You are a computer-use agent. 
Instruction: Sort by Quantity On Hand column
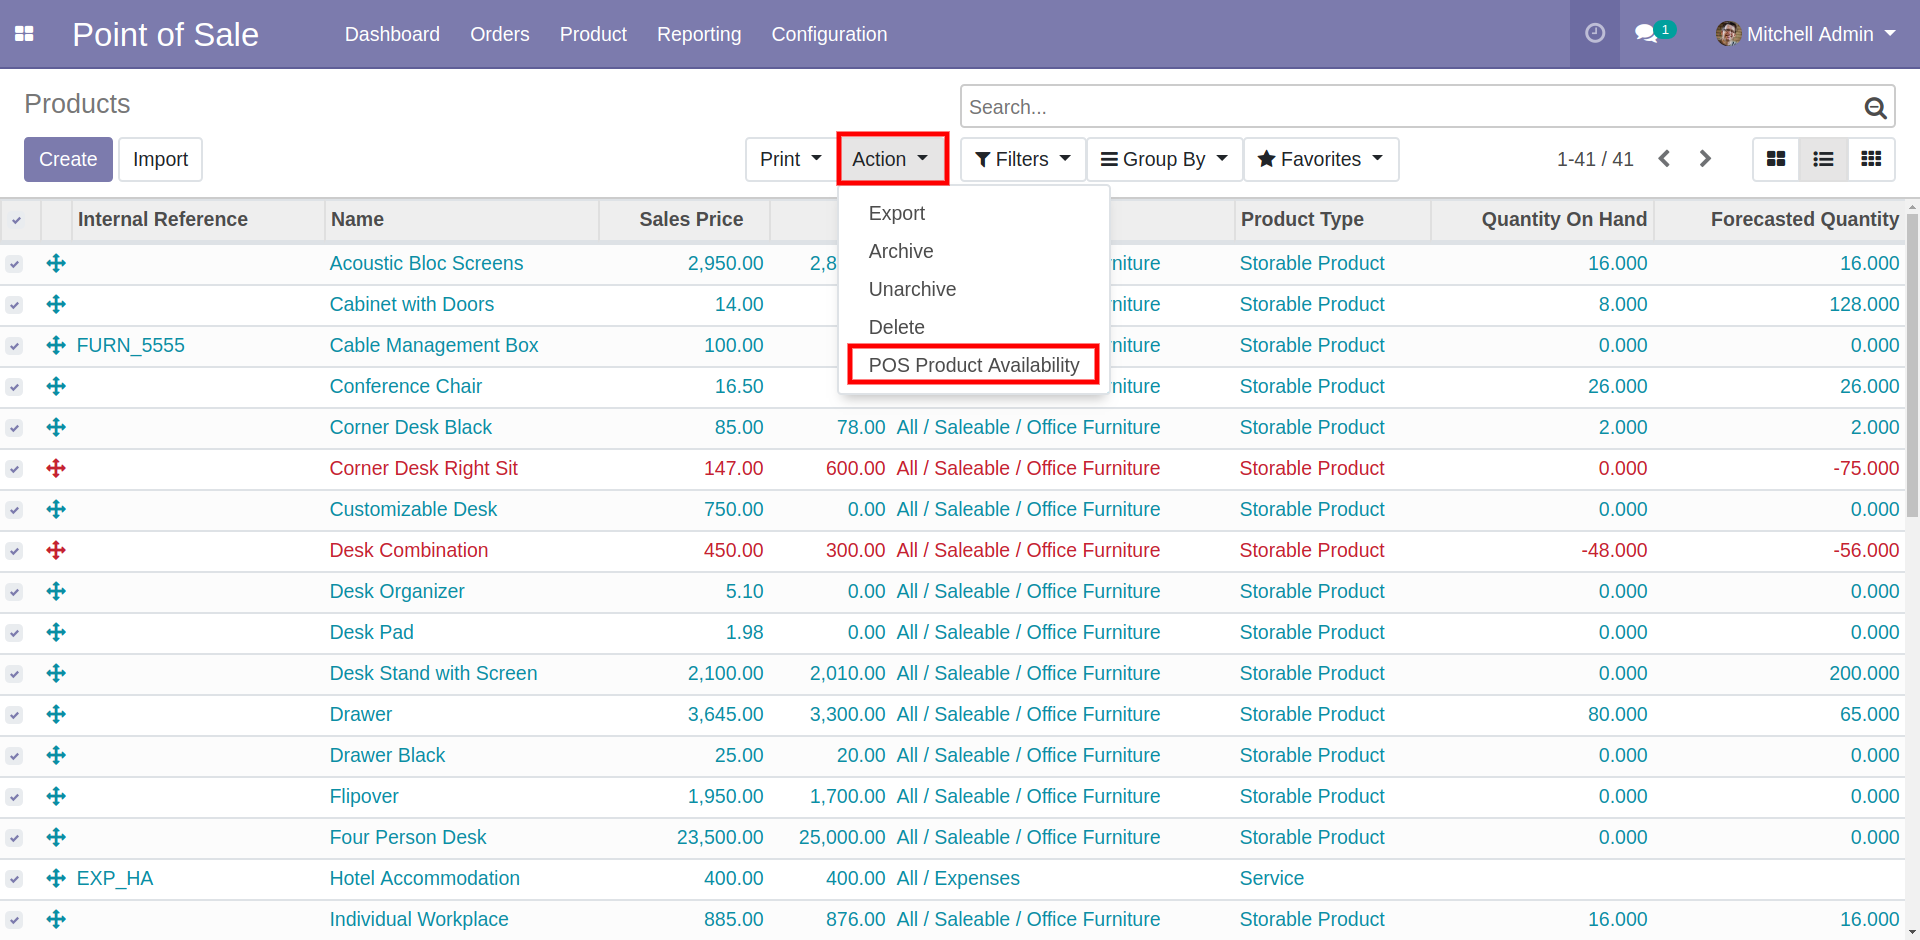click(x=1564, y=219)
